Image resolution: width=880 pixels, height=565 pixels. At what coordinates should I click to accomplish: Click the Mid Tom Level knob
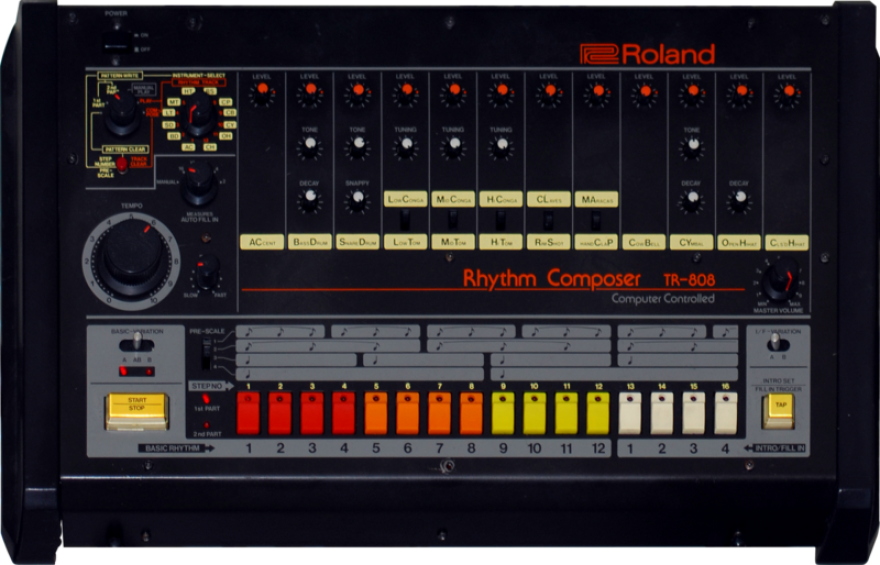(x=453, y=93)
